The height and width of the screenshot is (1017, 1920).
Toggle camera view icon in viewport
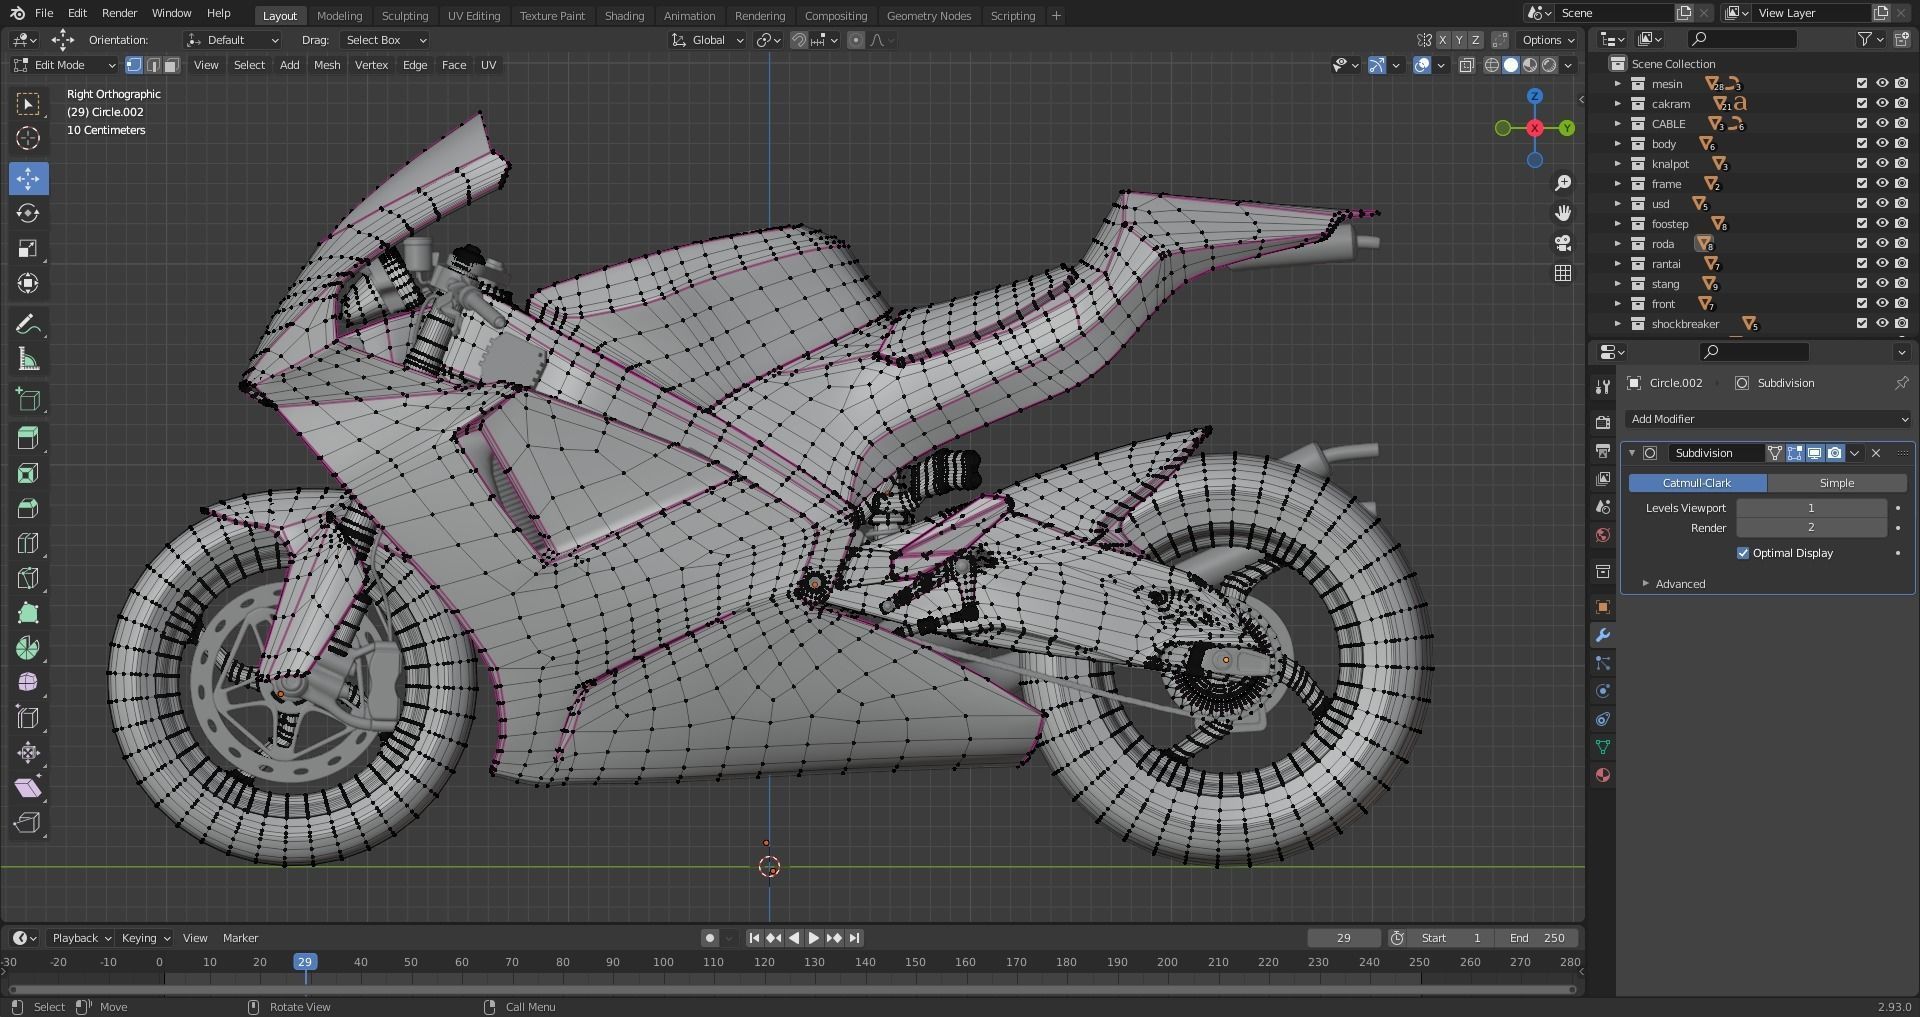tap(1563, 243)
